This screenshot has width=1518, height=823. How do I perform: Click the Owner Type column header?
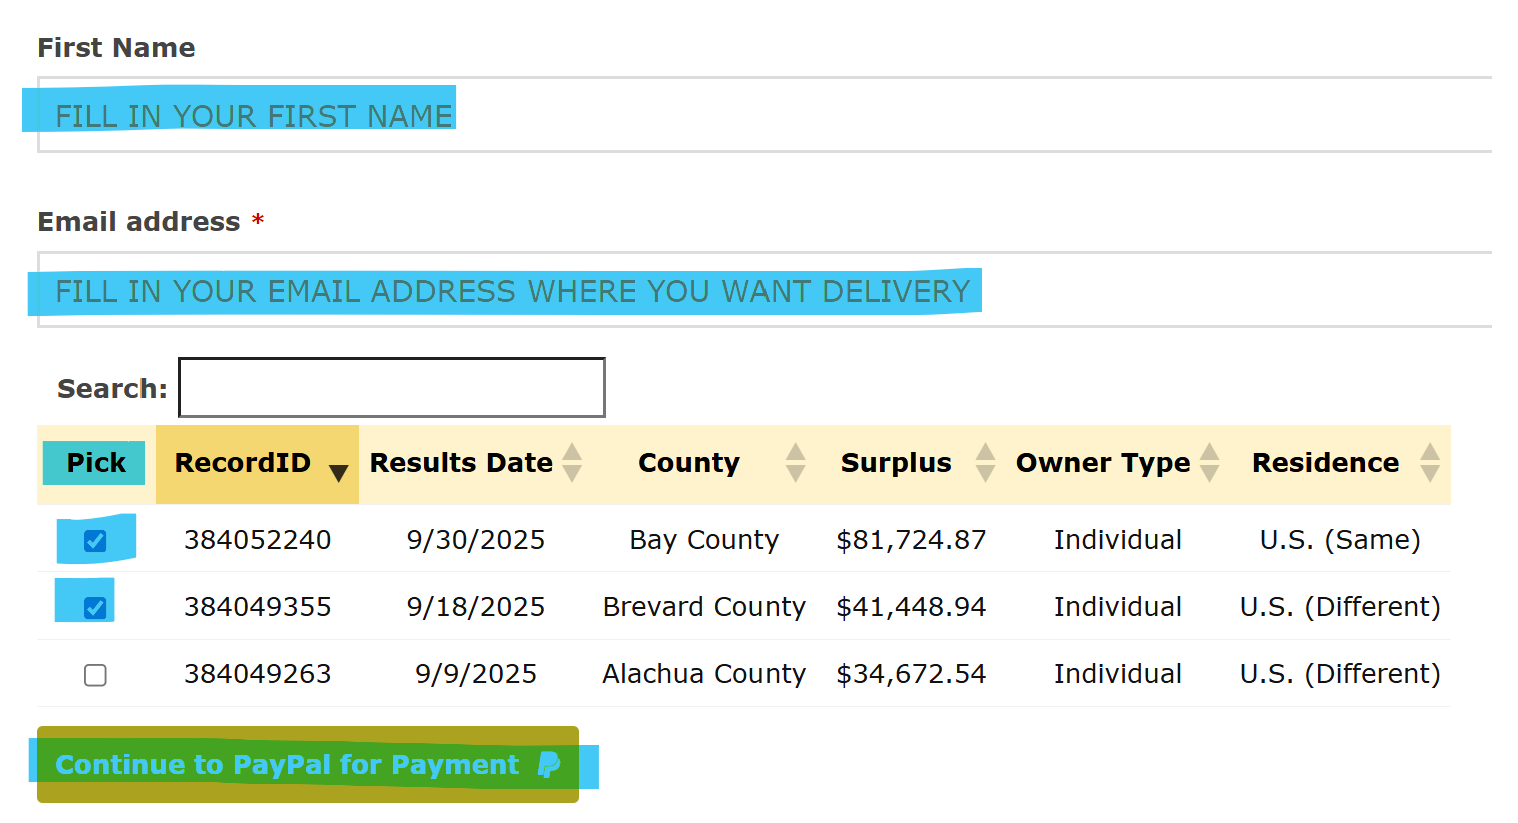1103,463
